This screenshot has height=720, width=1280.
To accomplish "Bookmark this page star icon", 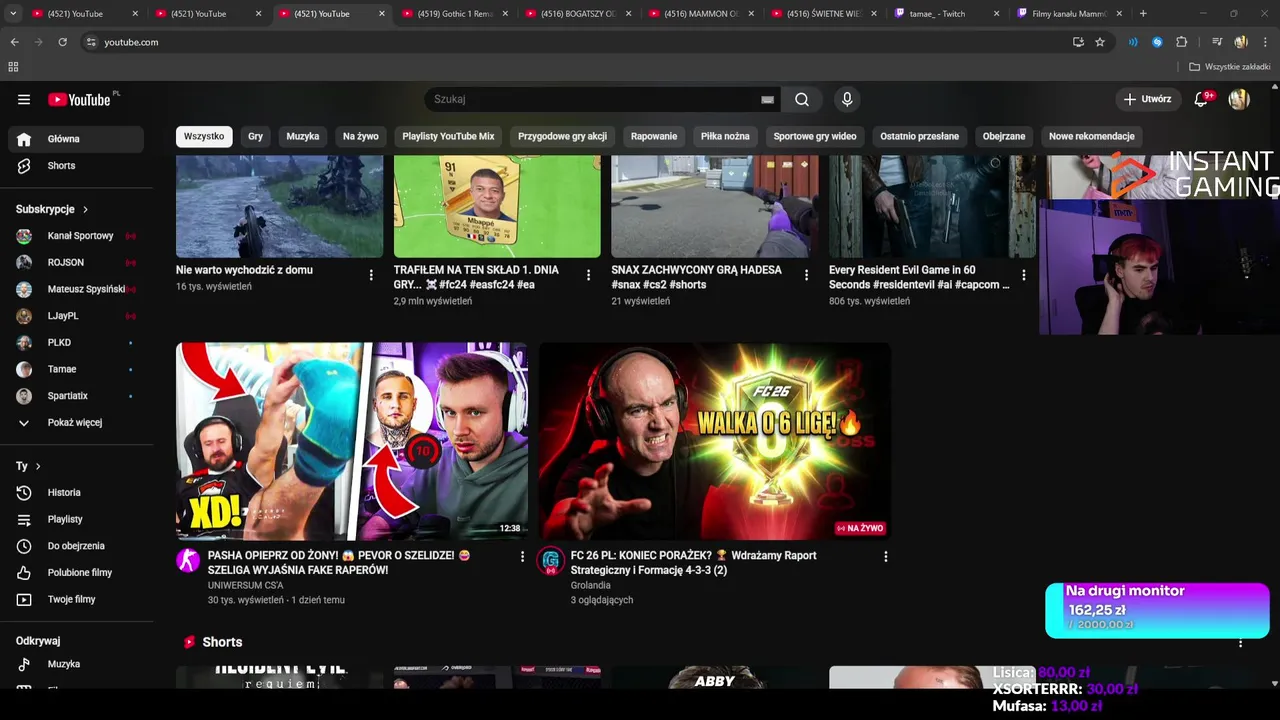I will point(1100,42).
